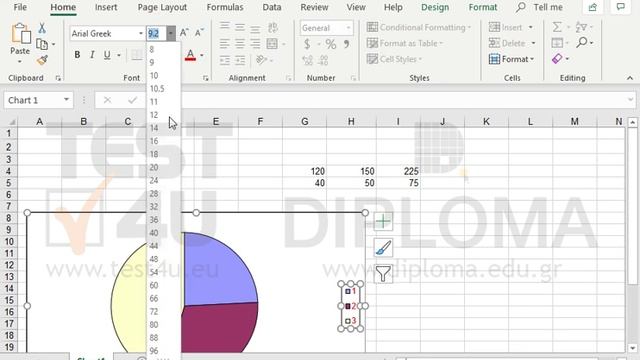640x360 pixels.
Task: Click the Increase Decimal icon
Action: 307,60
